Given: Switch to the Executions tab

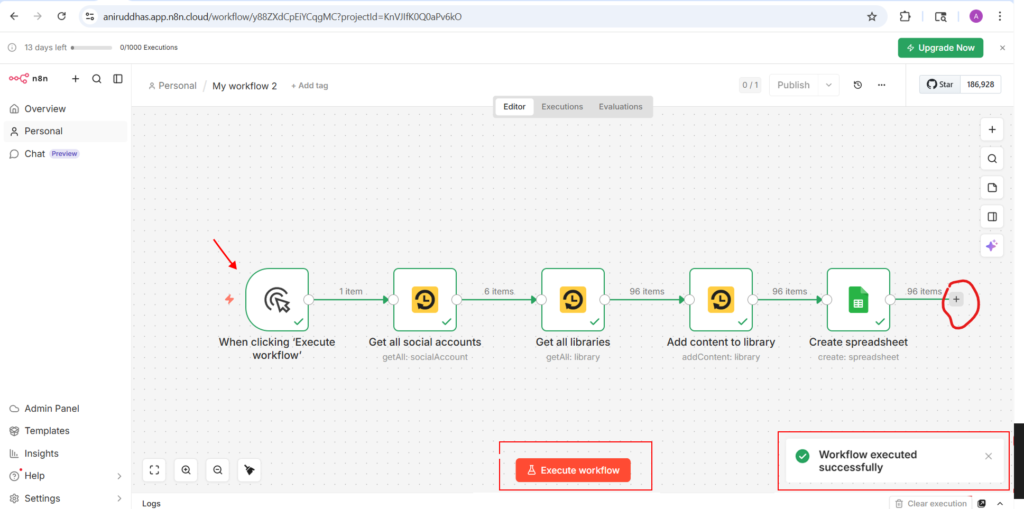Looking at the screenshot, I should coord(562,107).
